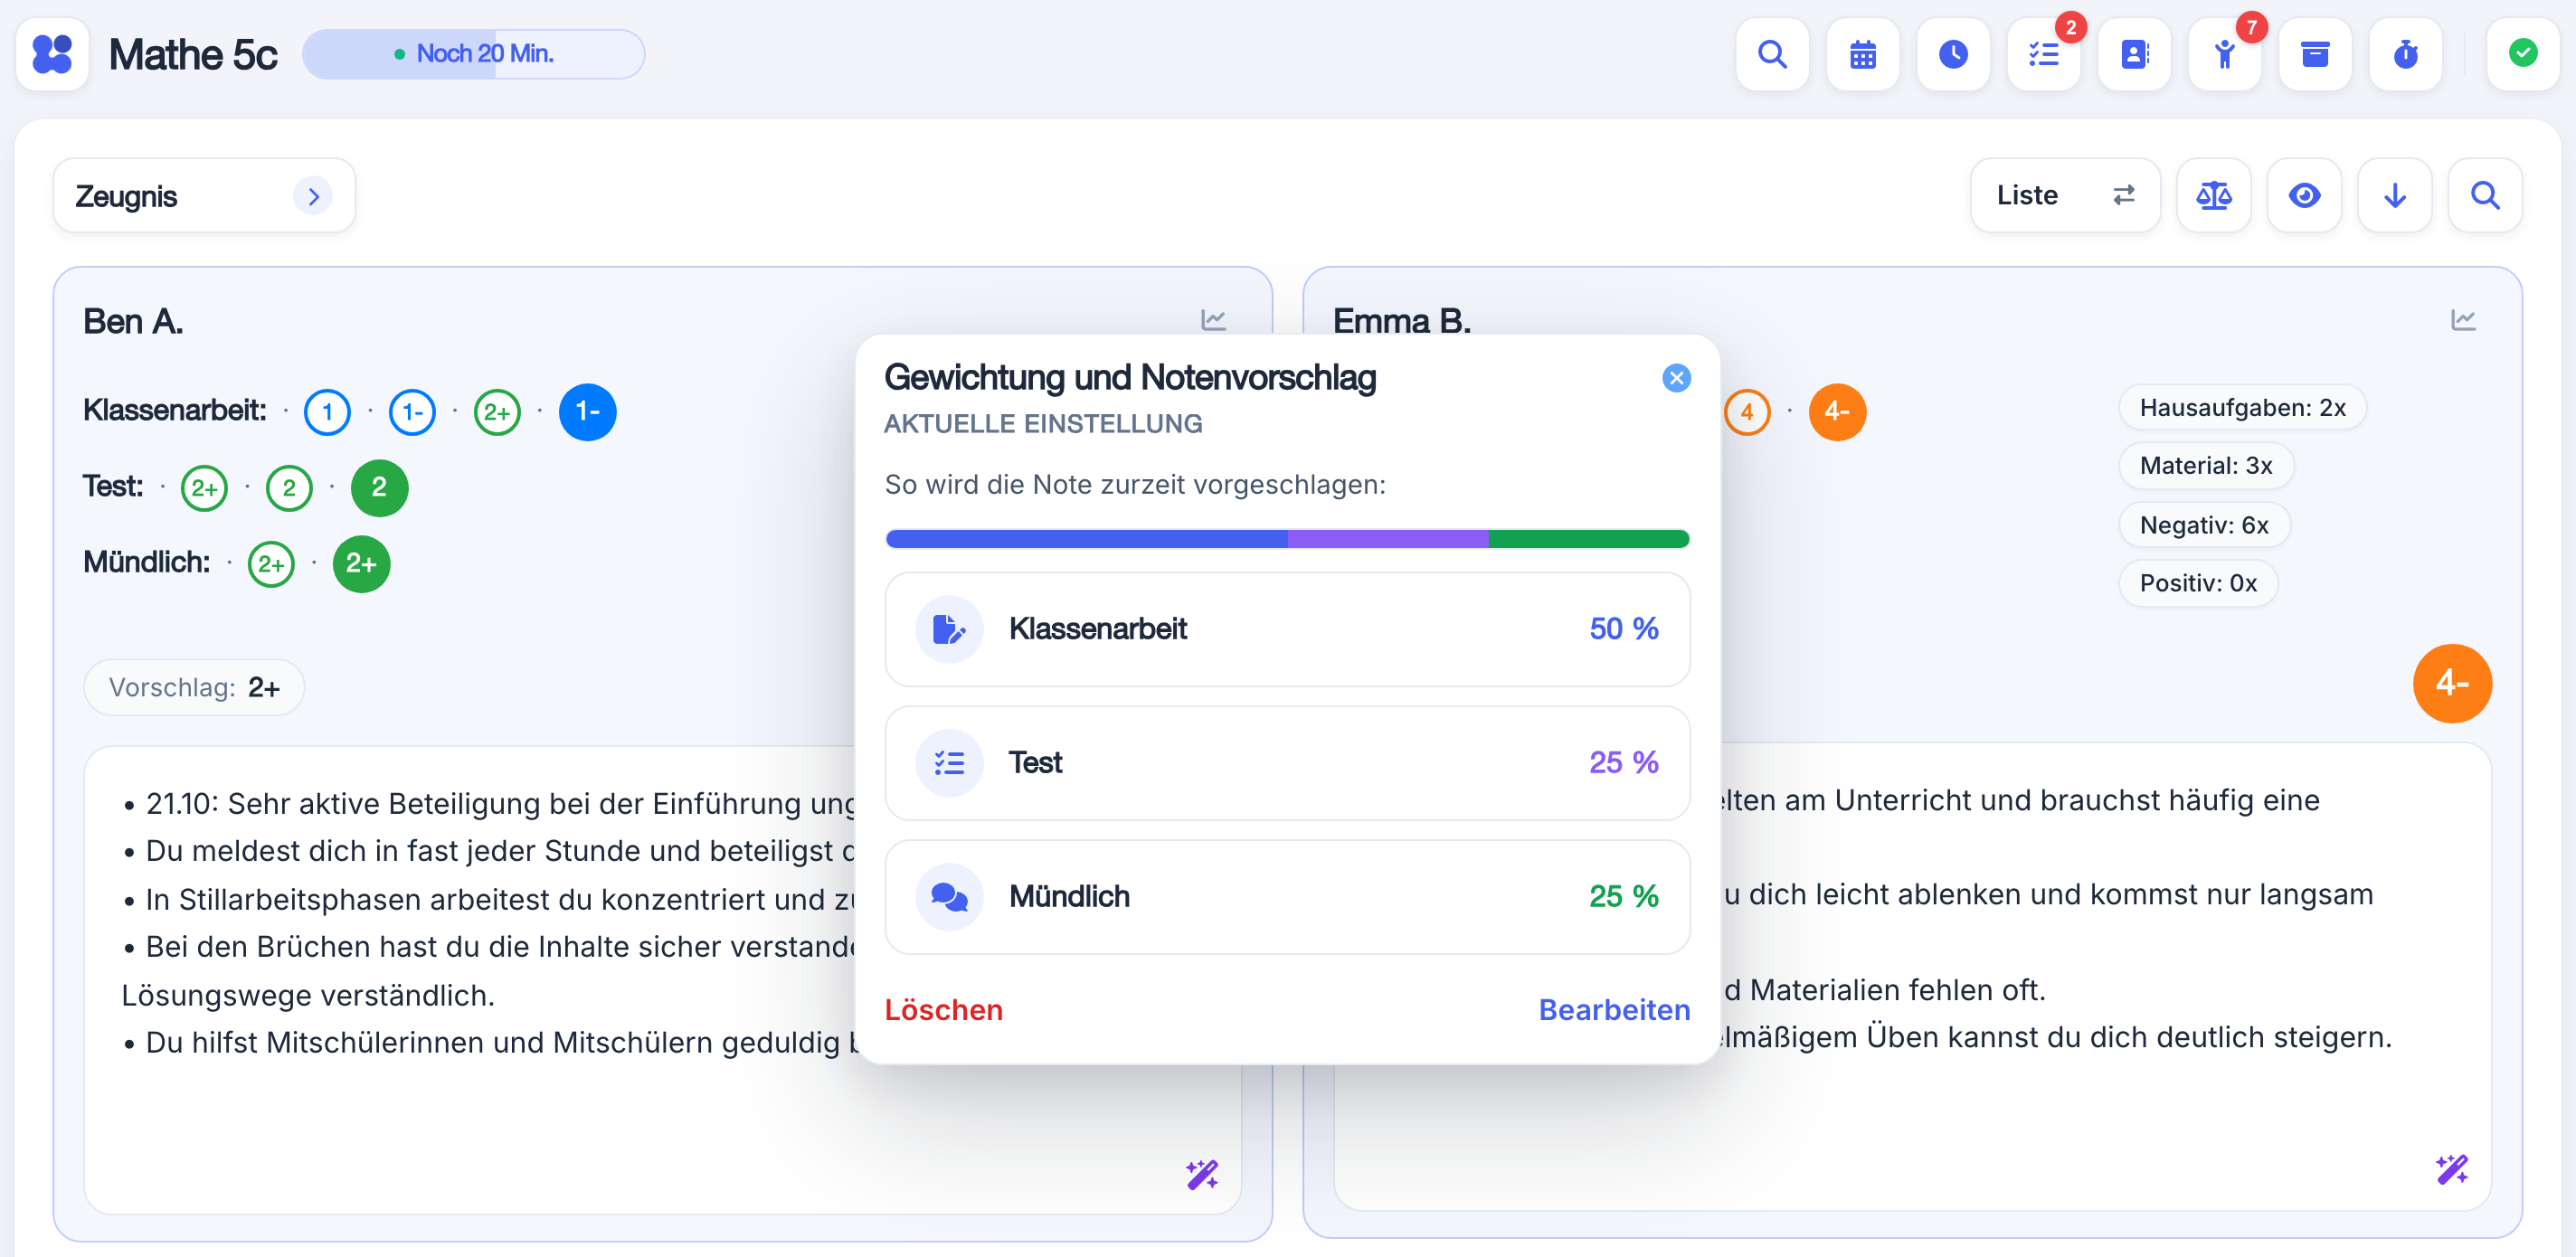This screenshot has width=2576, height=1257.
Task: Click Ben's filled blue Klassenarbeit 1- badge
Action: (587, 412)
